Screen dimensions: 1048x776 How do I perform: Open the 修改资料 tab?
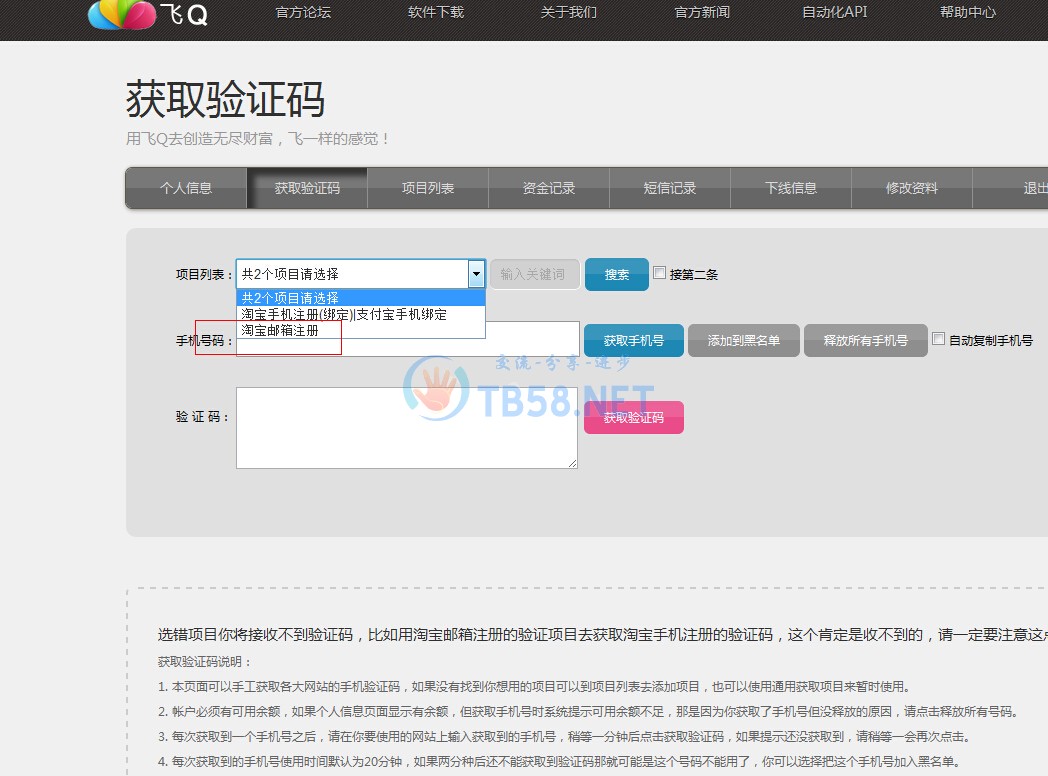point(912,188)
